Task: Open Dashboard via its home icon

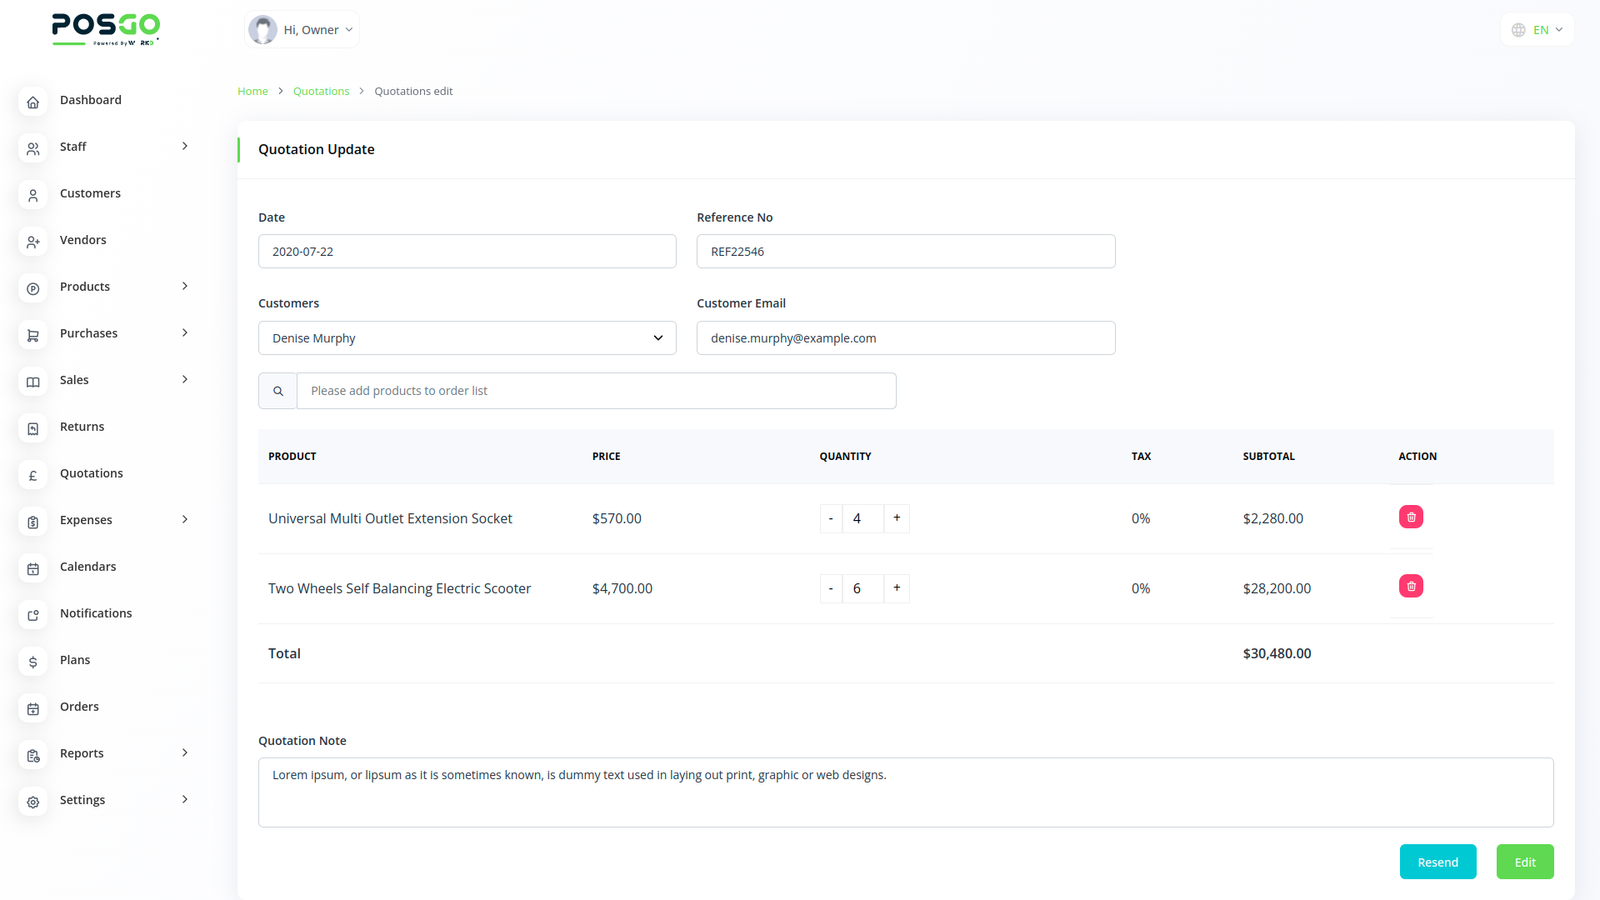Action: click(x=33, y=102)
